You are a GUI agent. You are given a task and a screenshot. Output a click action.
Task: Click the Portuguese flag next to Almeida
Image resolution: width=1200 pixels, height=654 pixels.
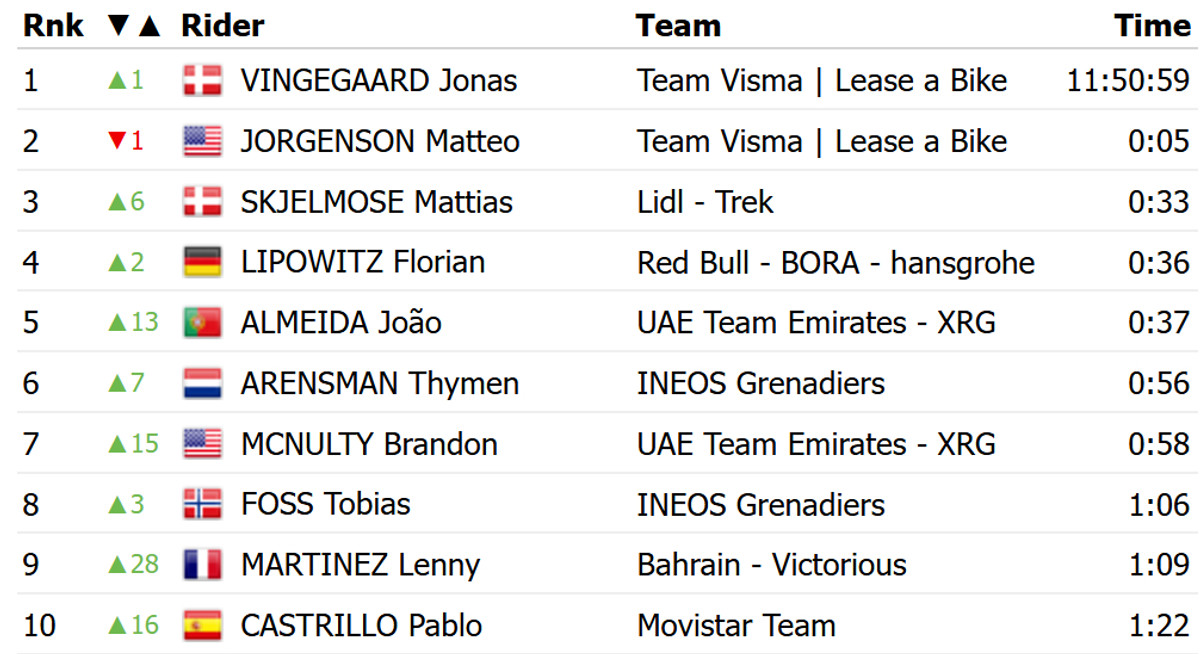(x=202, y=323)
